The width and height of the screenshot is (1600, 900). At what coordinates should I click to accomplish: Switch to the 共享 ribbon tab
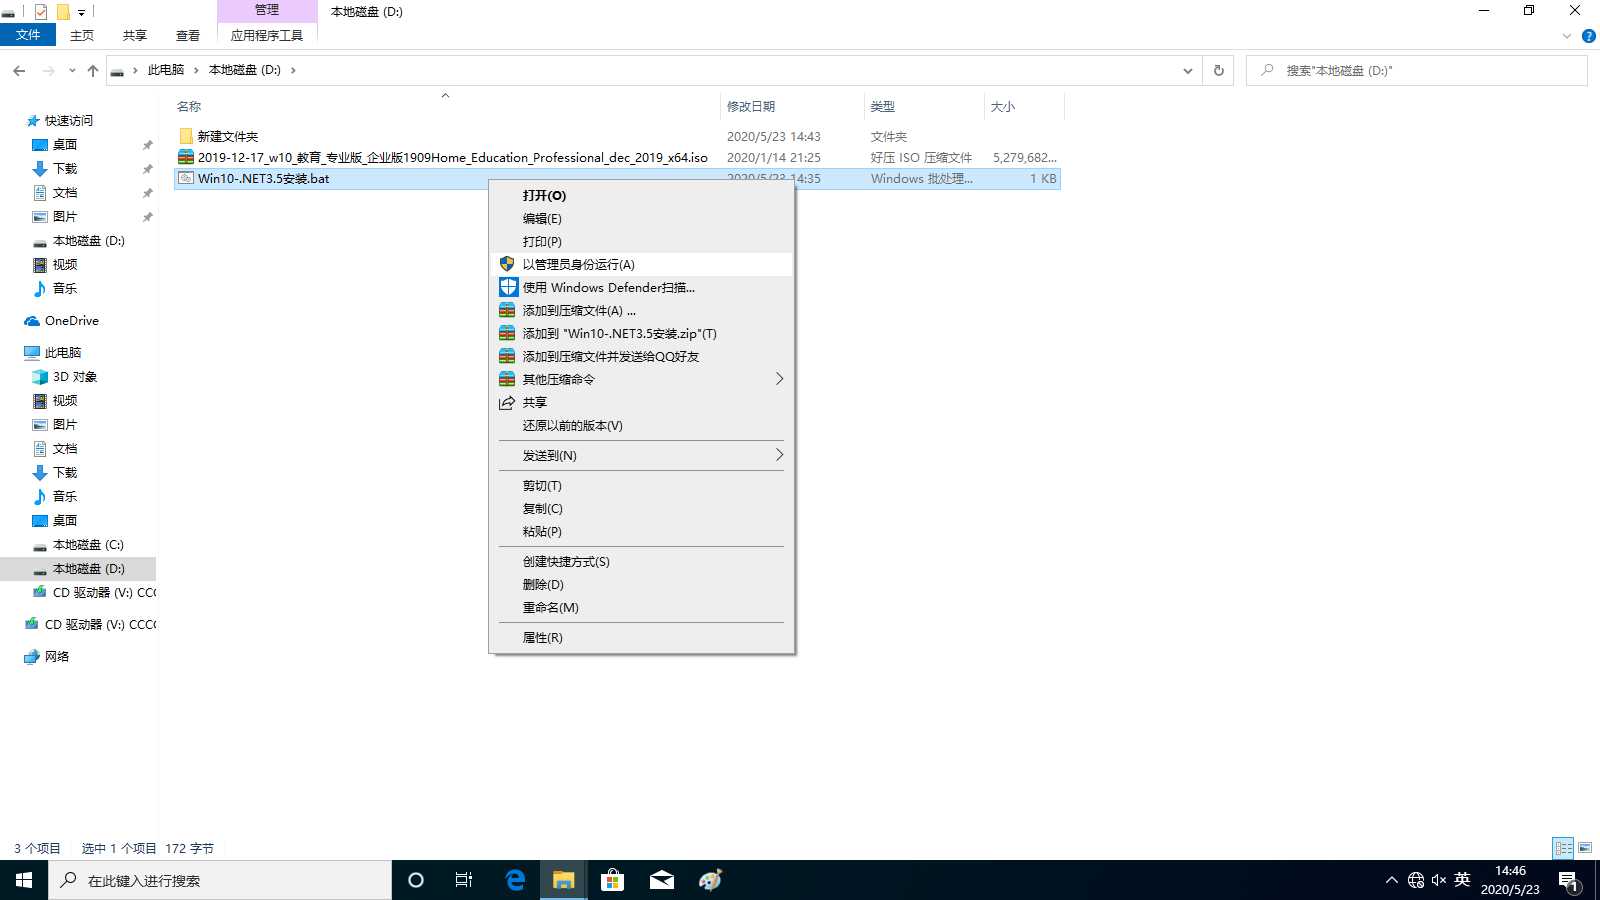click(135, 35)
